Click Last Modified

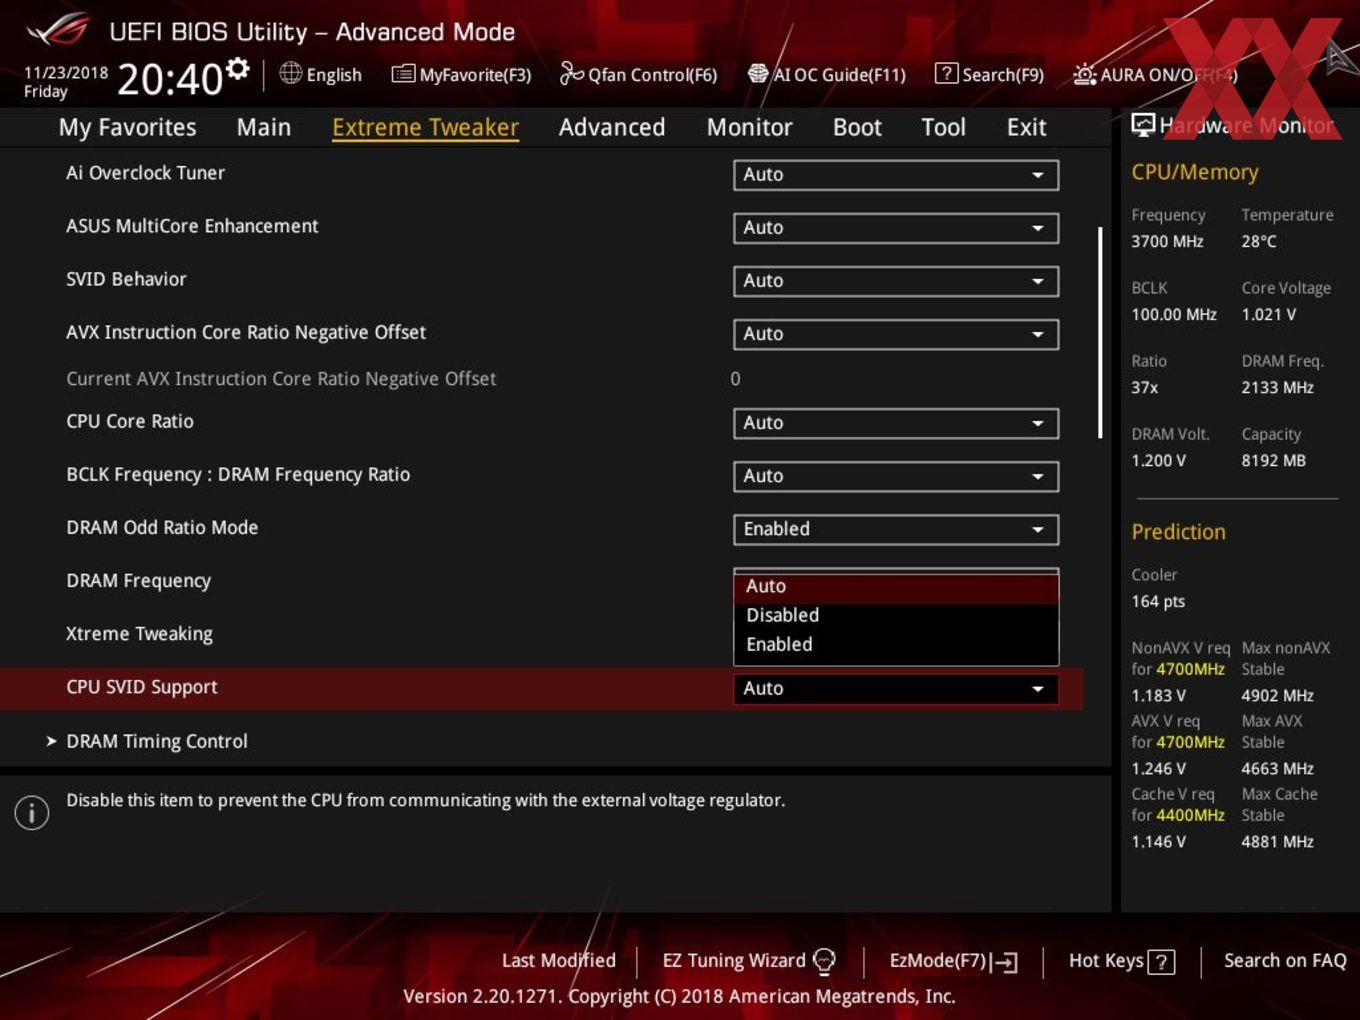[x=559, y=960]
